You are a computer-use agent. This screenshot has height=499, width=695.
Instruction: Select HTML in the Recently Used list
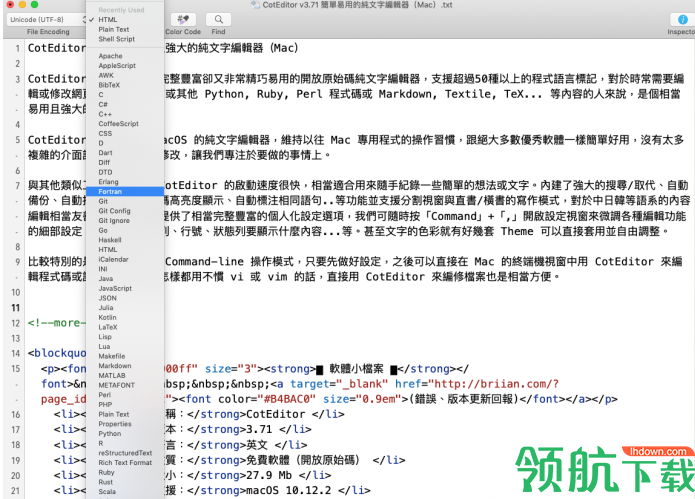(x=108, y=19)
